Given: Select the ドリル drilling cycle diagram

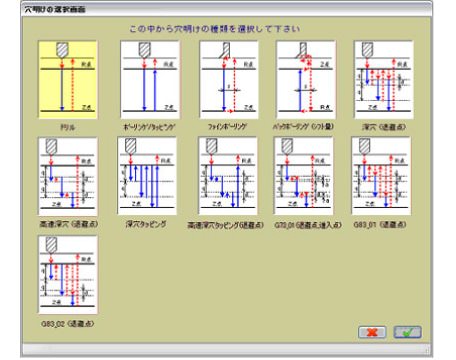Looking at the screenshot, I should click(x=68, y=80).
